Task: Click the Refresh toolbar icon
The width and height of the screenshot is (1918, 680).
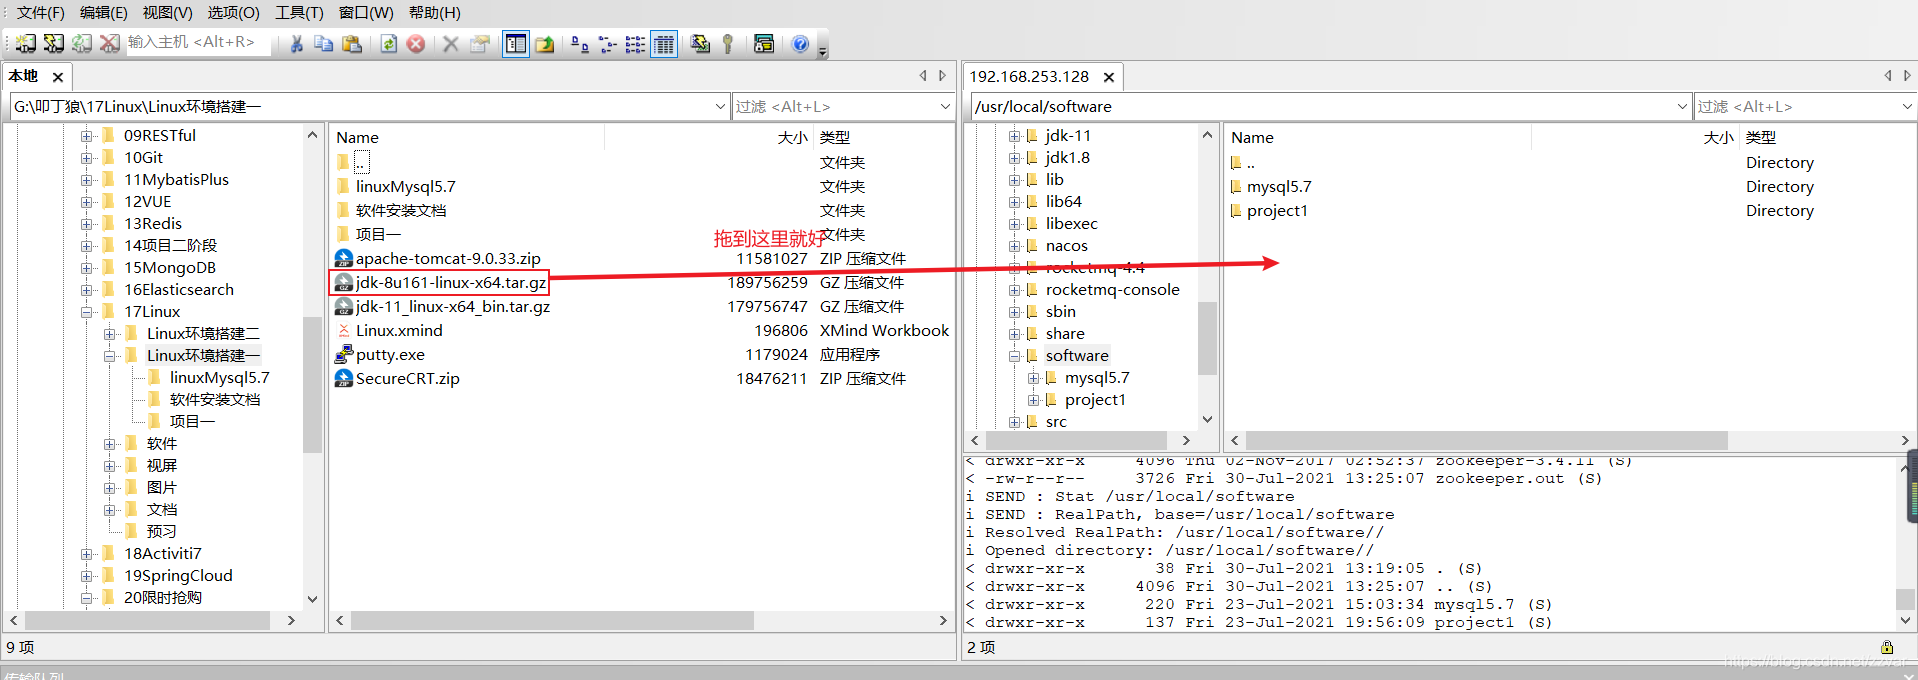Action: pos(389,44)
